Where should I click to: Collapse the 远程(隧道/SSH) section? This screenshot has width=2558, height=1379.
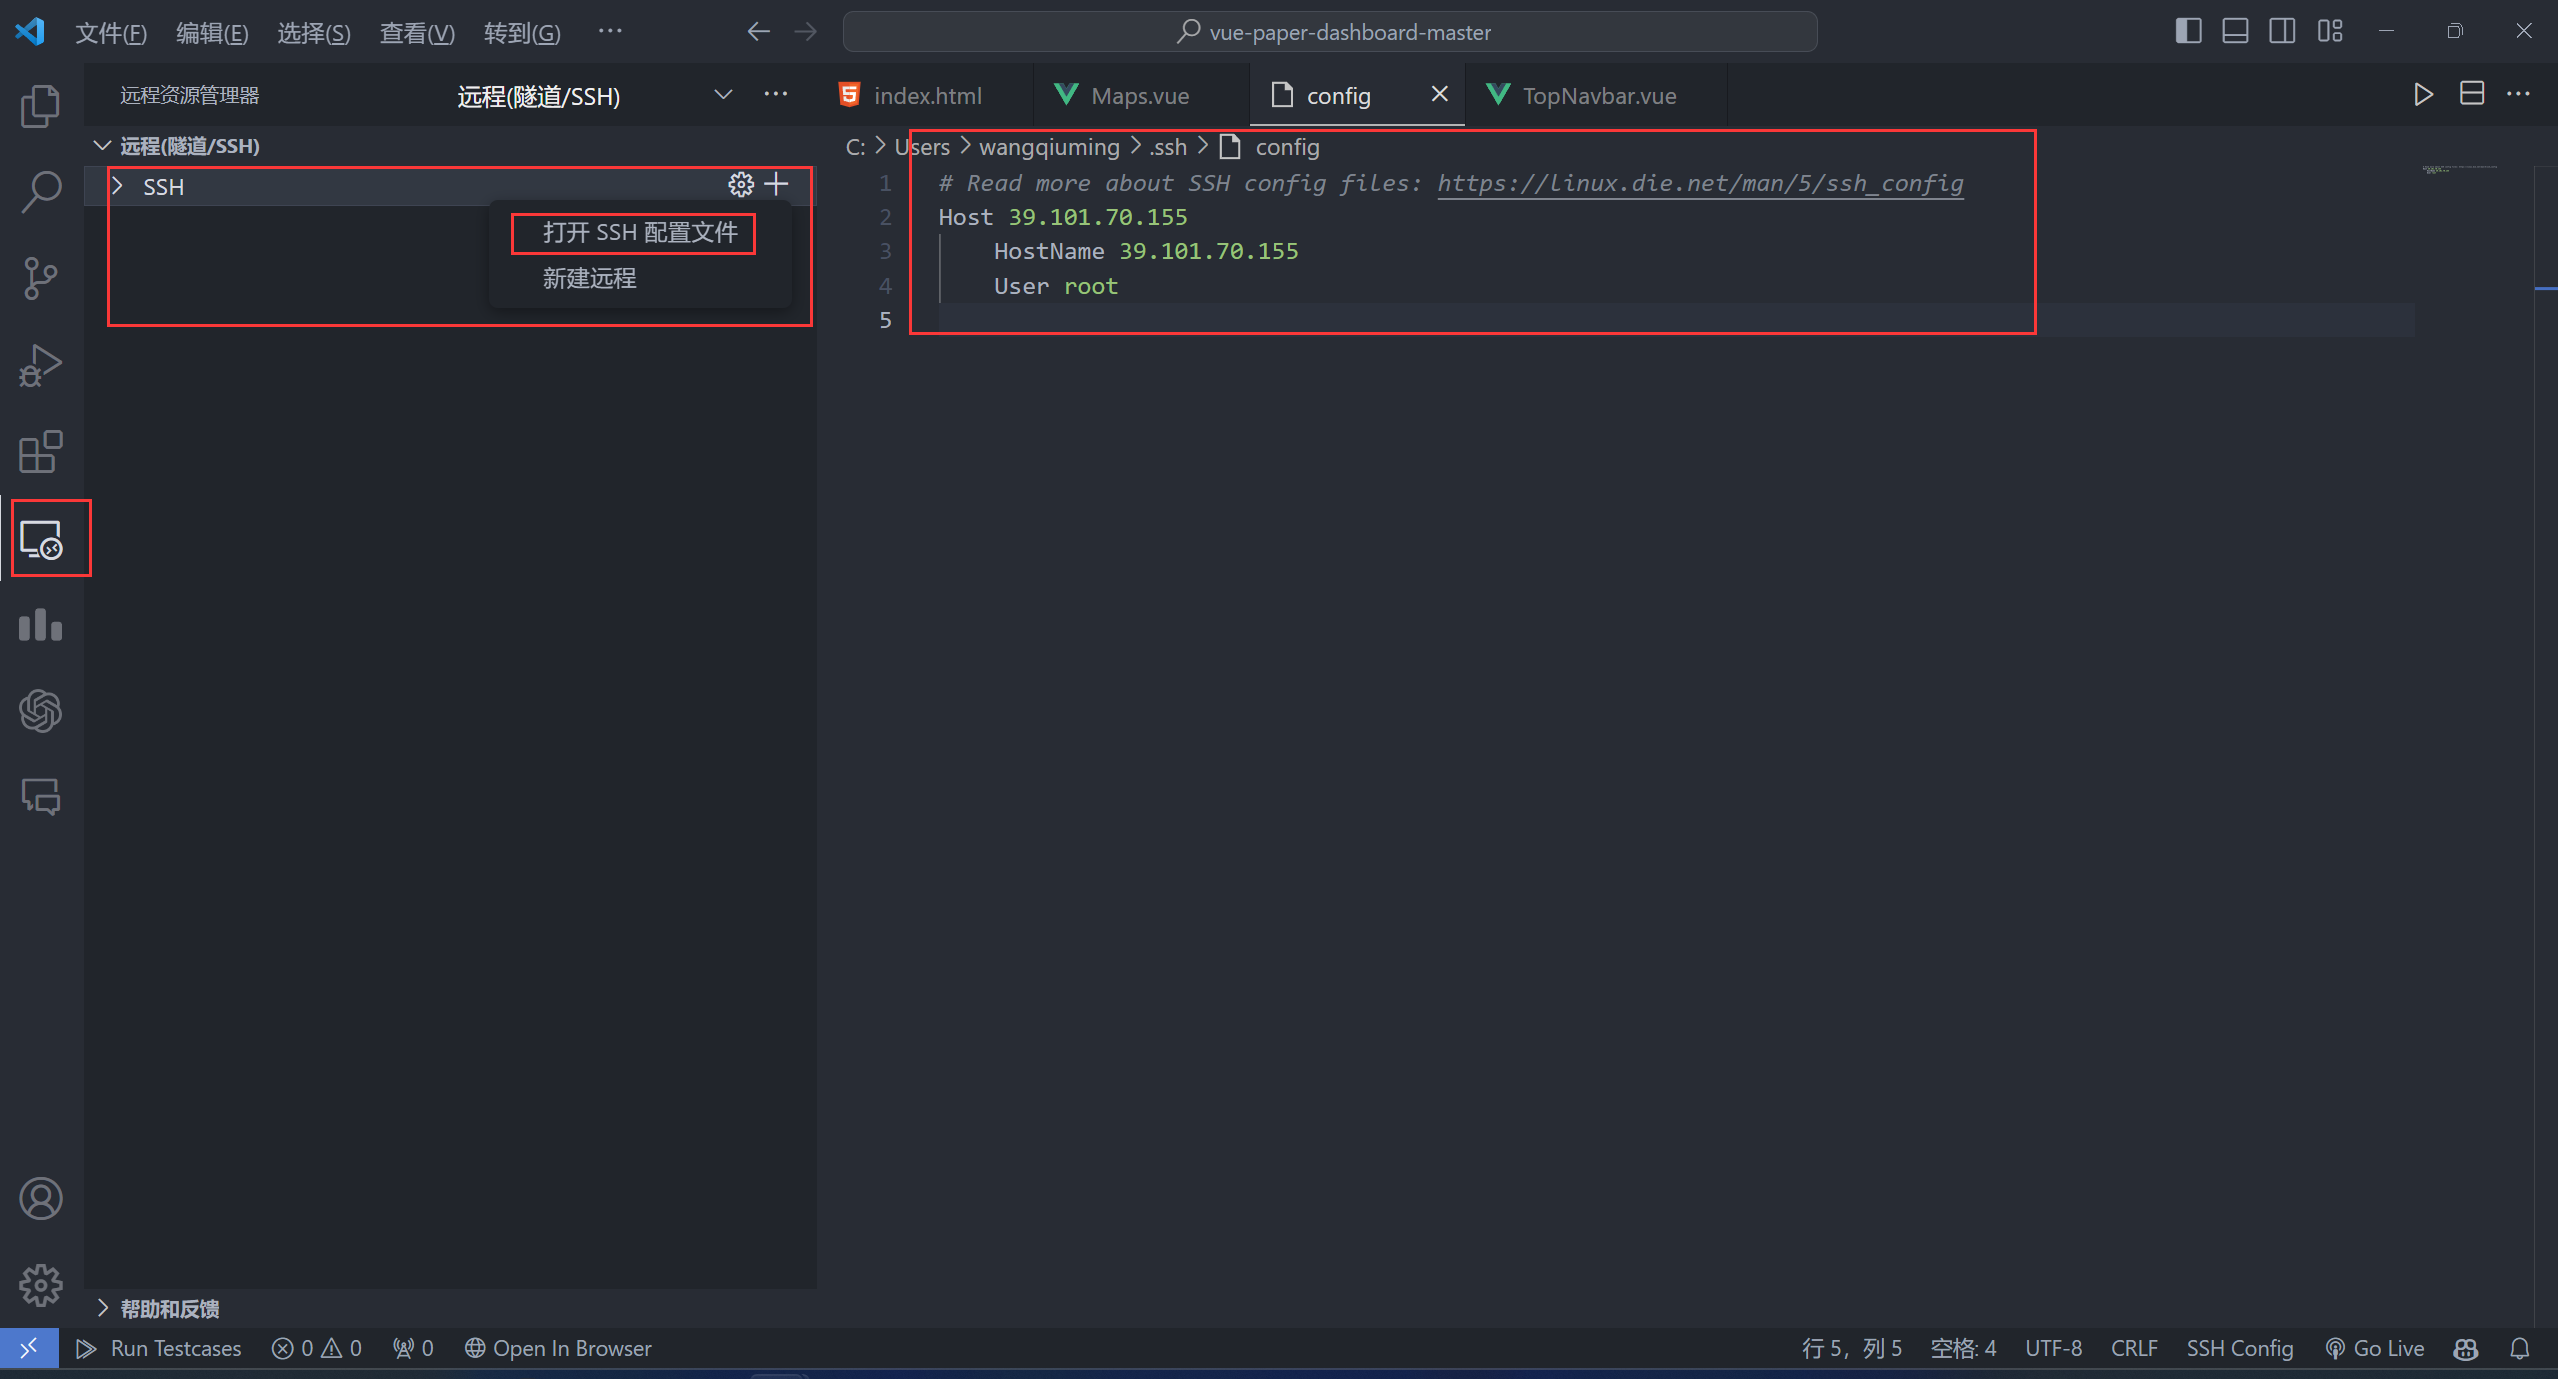[102, 146]
